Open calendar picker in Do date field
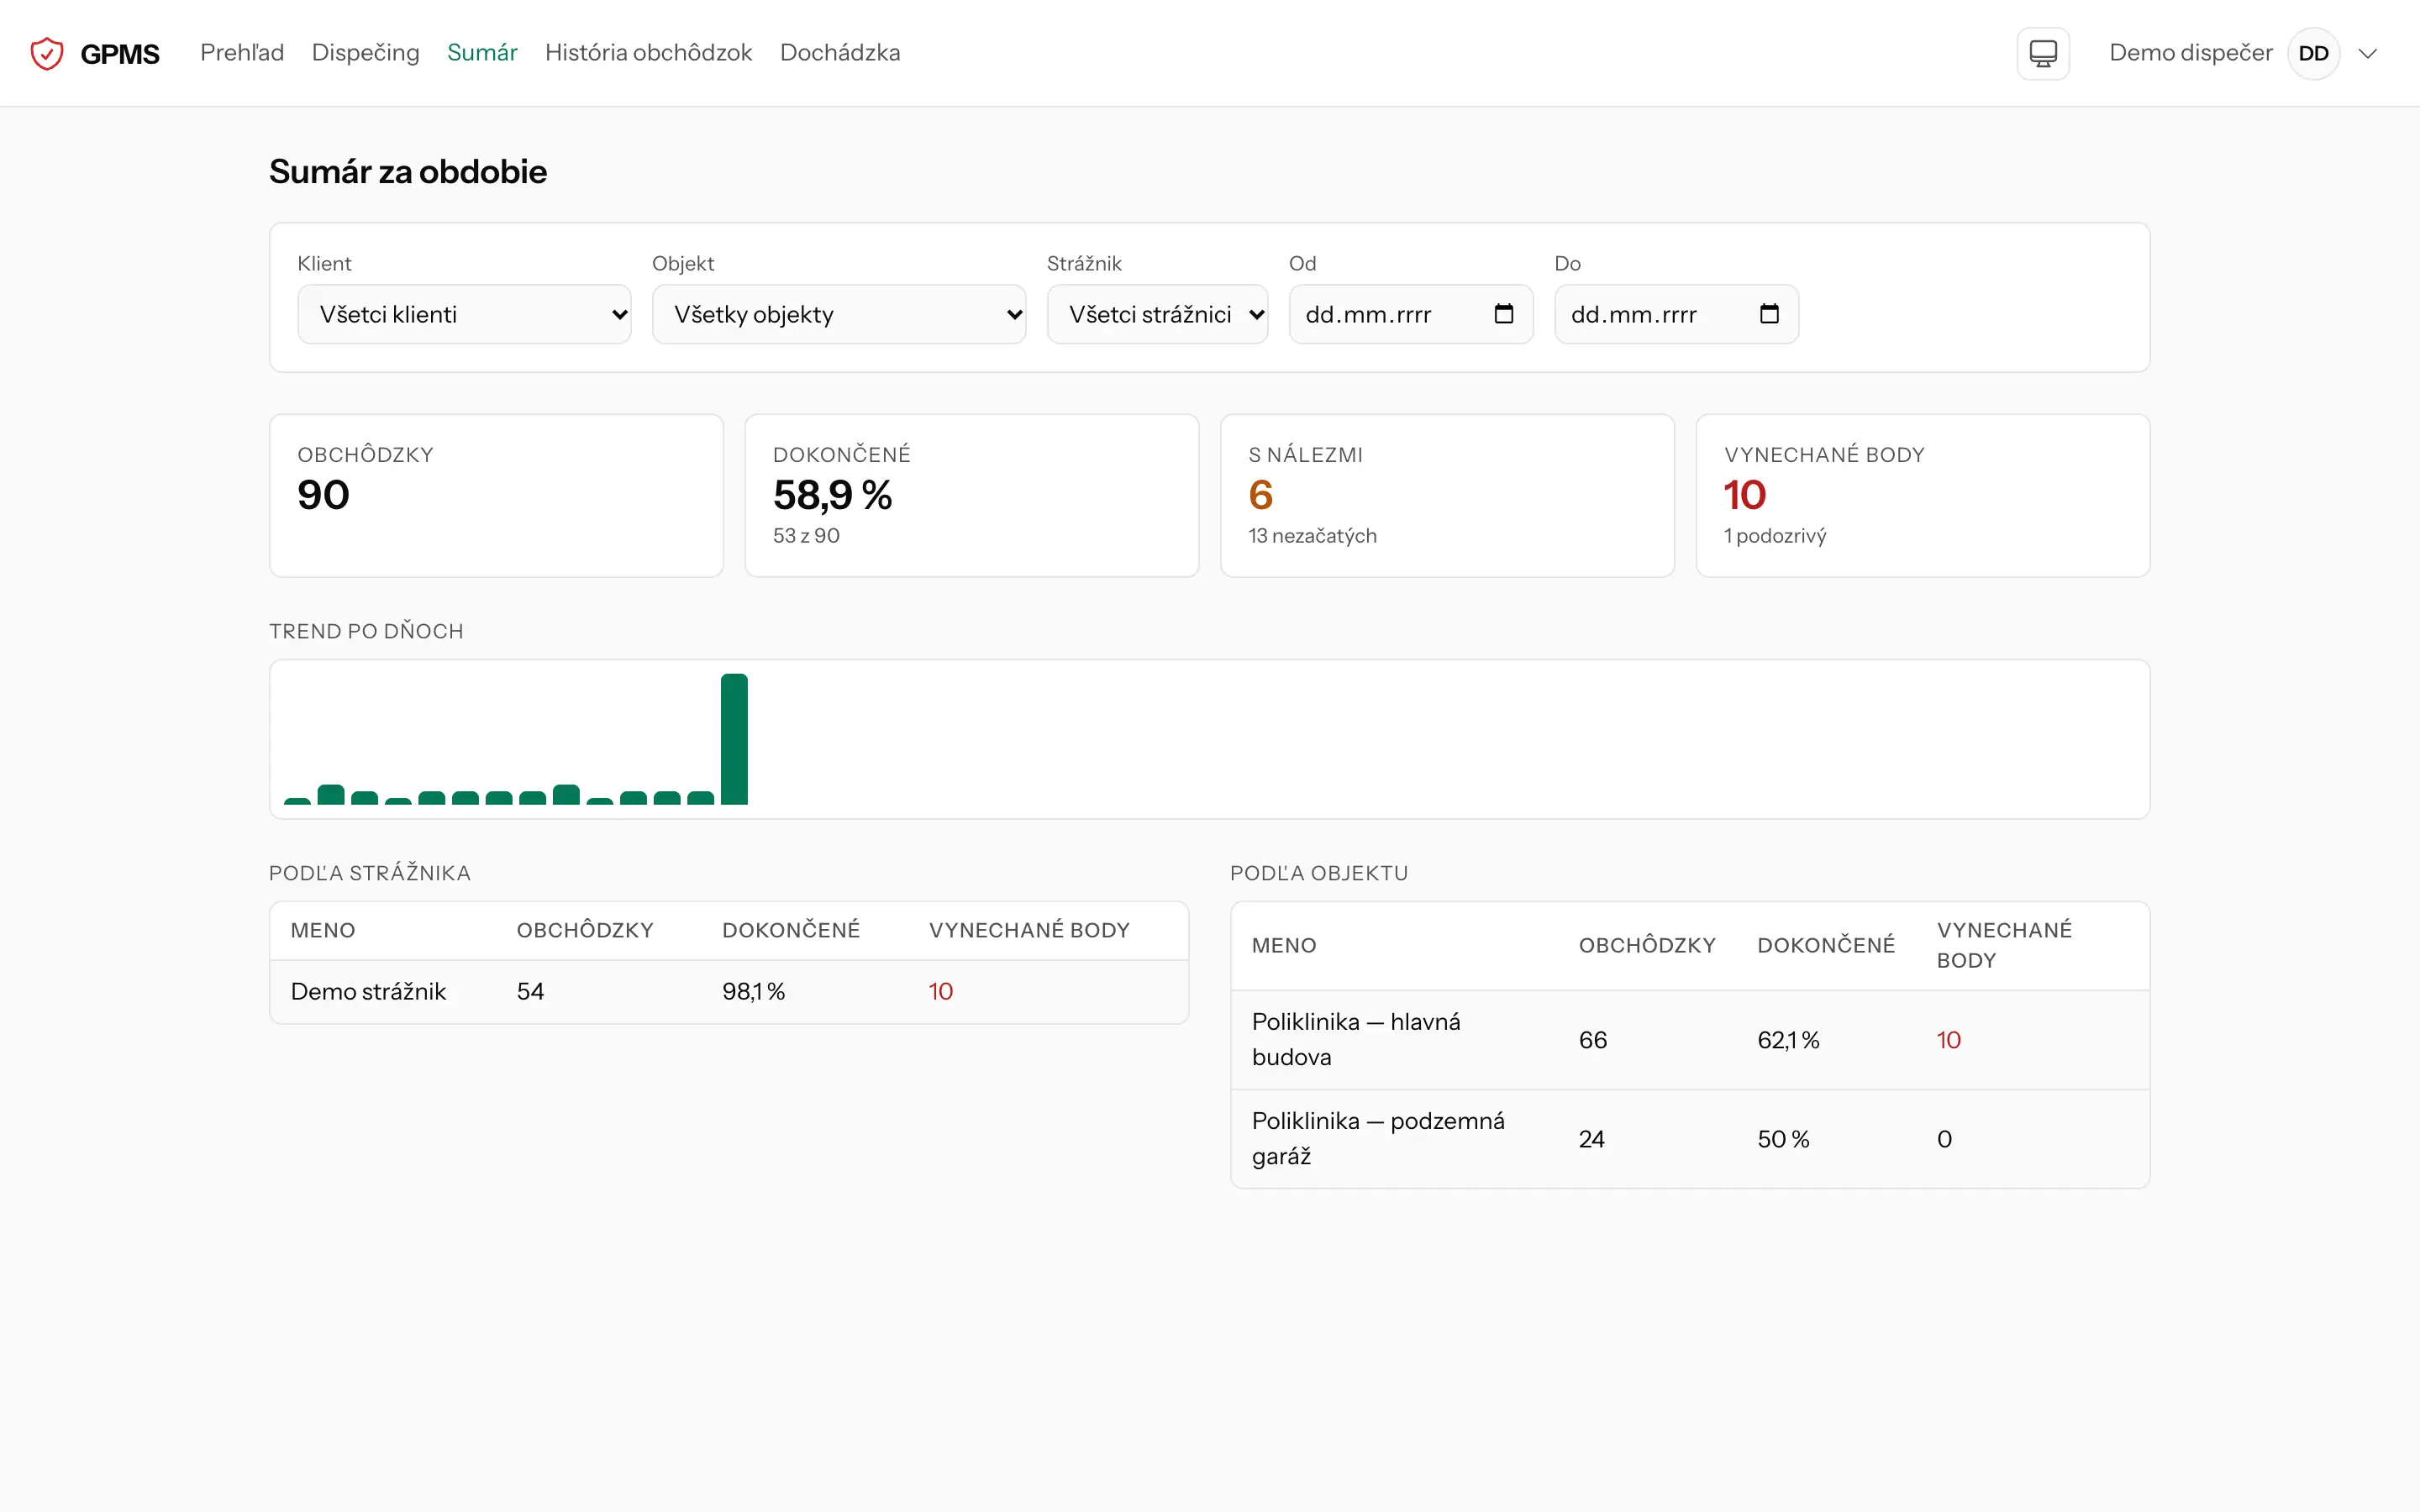This screenshot has width=2420, height=1512. point(1768,314)
